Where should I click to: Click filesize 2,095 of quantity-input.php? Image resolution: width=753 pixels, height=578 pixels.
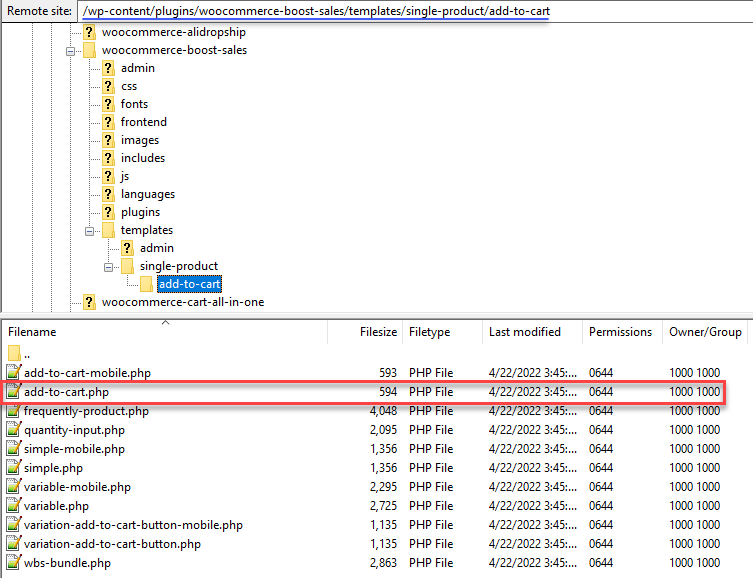(x=383, y=430)
